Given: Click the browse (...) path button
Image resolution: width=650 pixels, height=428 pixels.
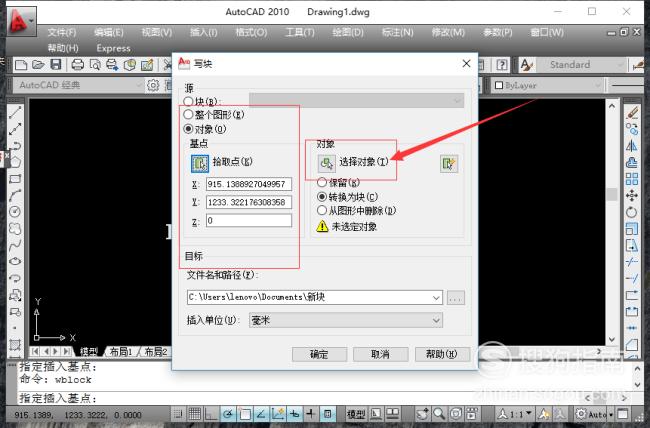Looking at the screenshot, I should click(456, 298).
